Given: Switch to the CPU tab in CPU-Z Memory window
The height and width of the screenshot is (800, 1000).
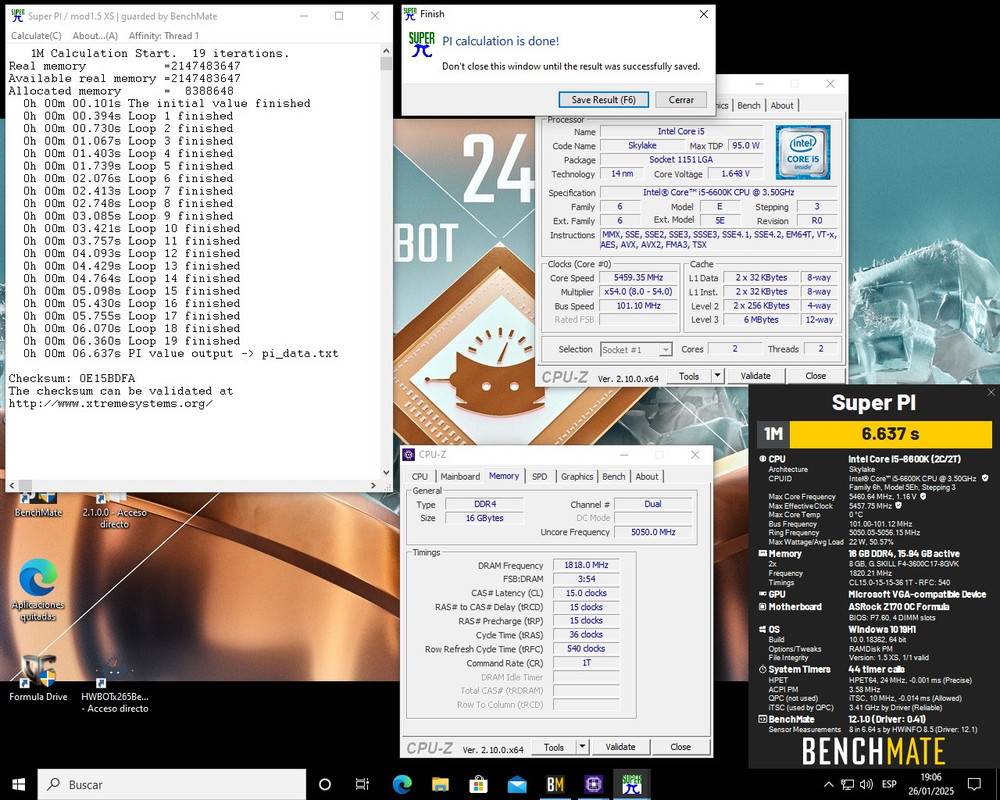Looking at the screenshot, I should tap(420, 477).
